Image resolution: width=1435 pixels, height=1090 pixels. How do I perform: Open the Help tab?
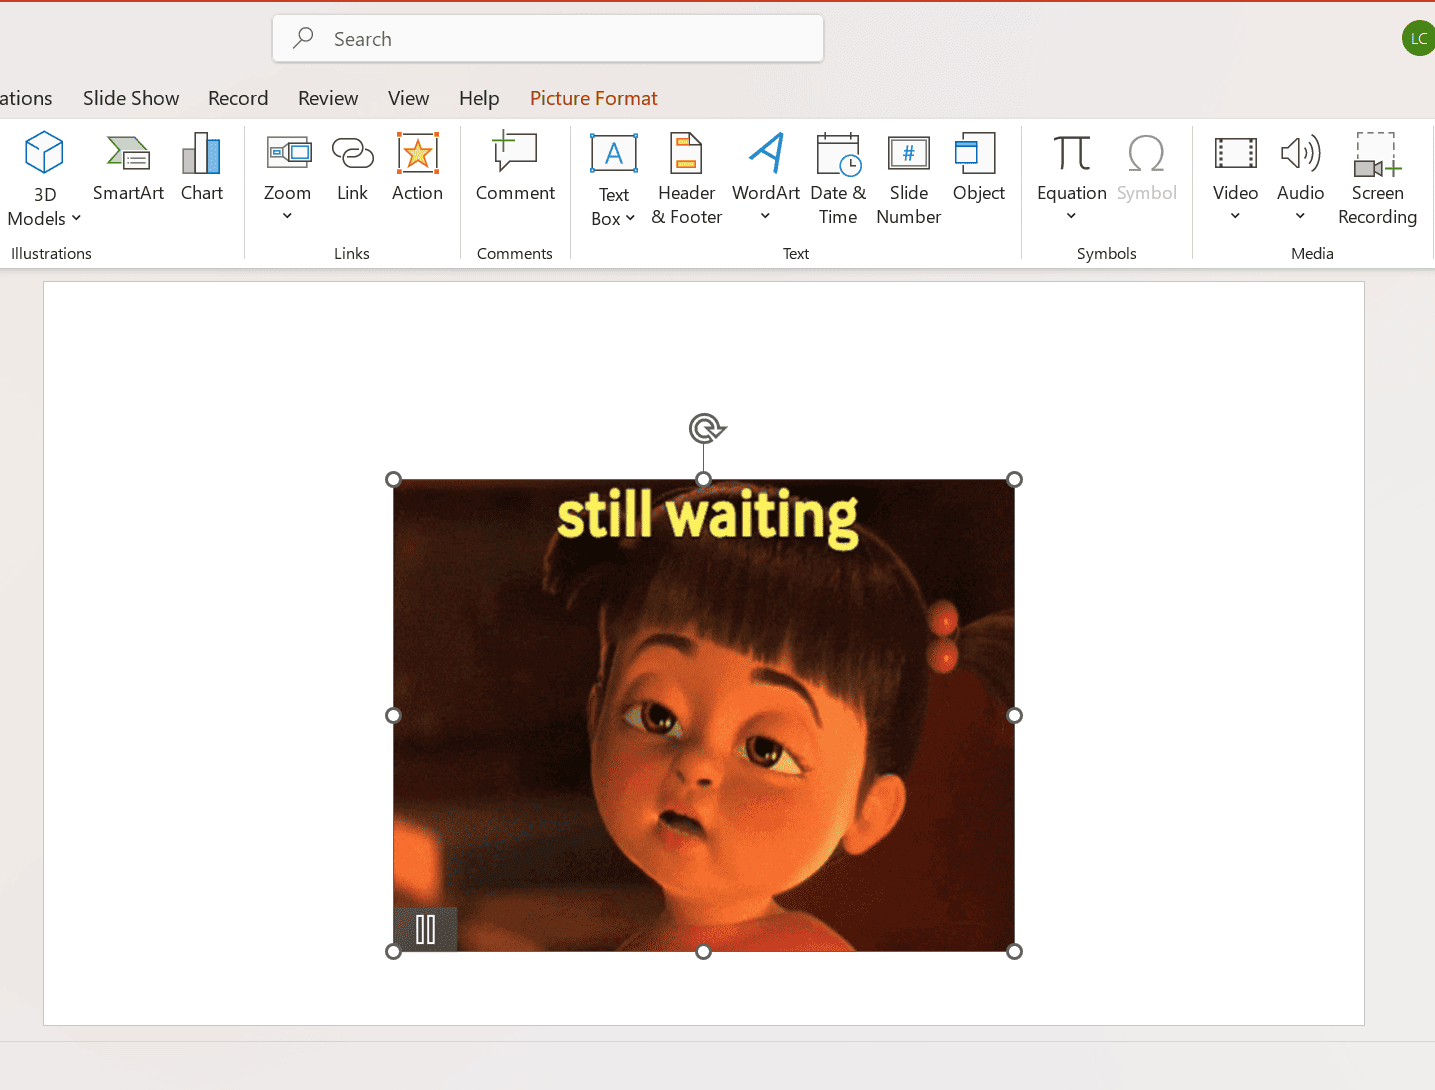pos(479,98)
